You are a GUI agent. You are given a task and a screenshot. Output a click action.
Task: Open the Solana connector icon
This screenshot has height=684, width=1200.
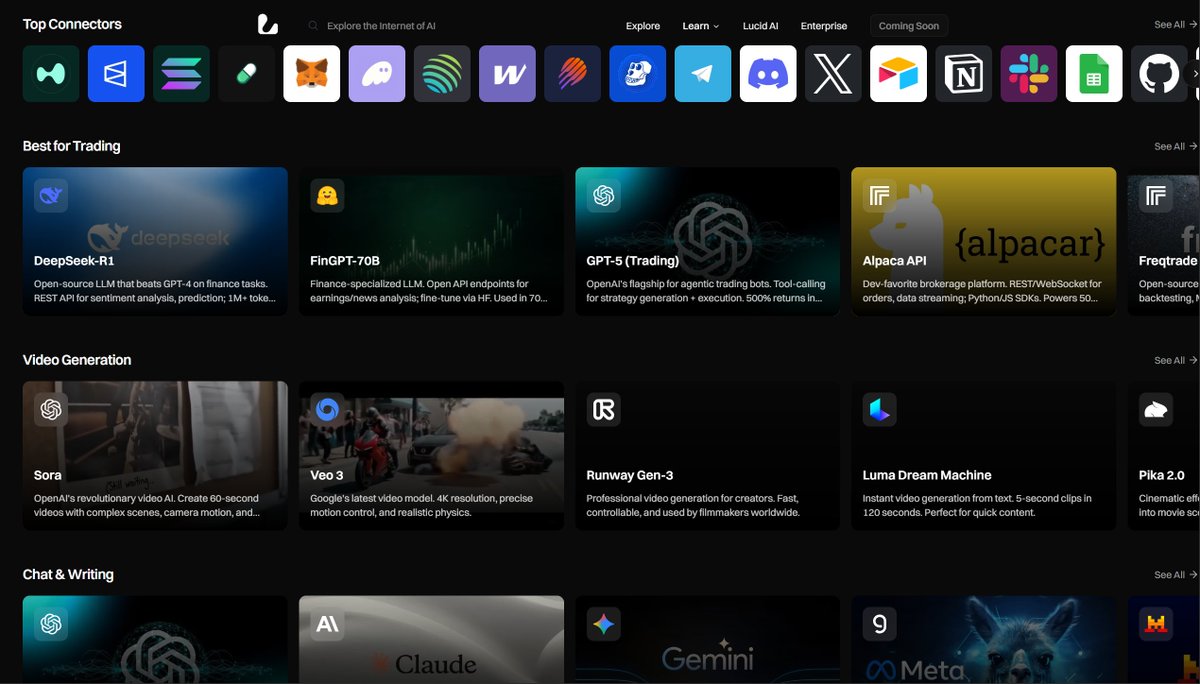click(181, 73)
